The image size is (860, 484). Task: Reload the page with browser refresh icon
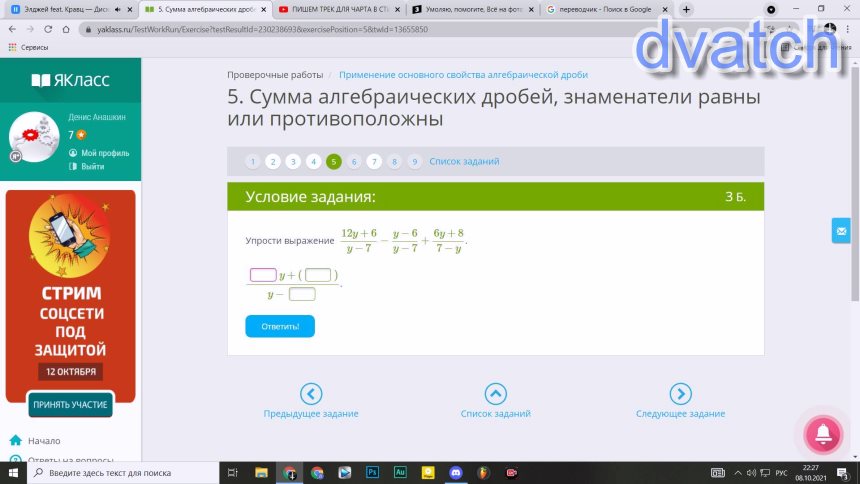[46, 30]
